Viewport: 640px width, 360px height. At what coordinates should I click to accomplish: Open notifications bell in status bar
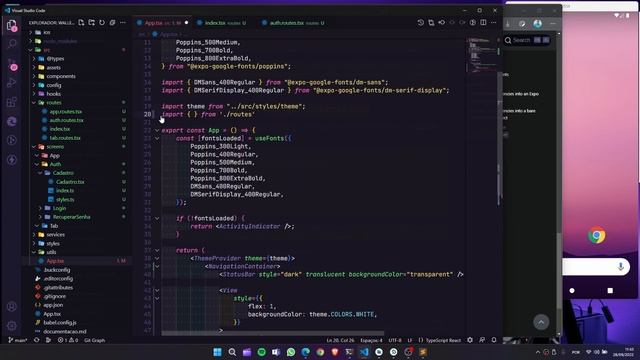coord(494,340)
